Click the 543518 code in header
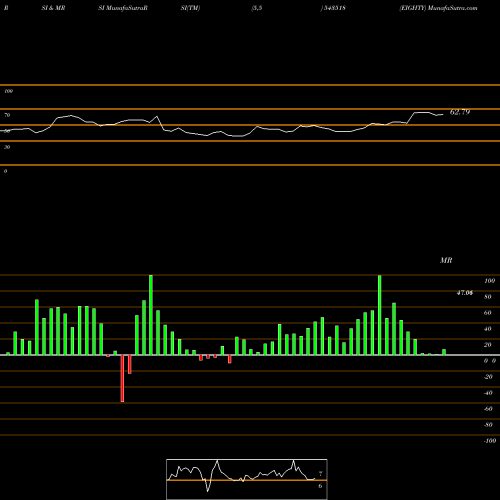 pos(334,8)
